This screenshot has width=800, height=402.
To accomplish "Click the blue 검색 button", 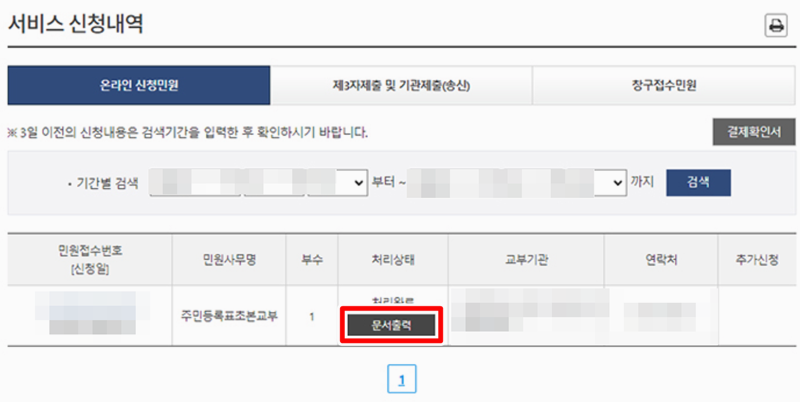I will tap(698, 183).
